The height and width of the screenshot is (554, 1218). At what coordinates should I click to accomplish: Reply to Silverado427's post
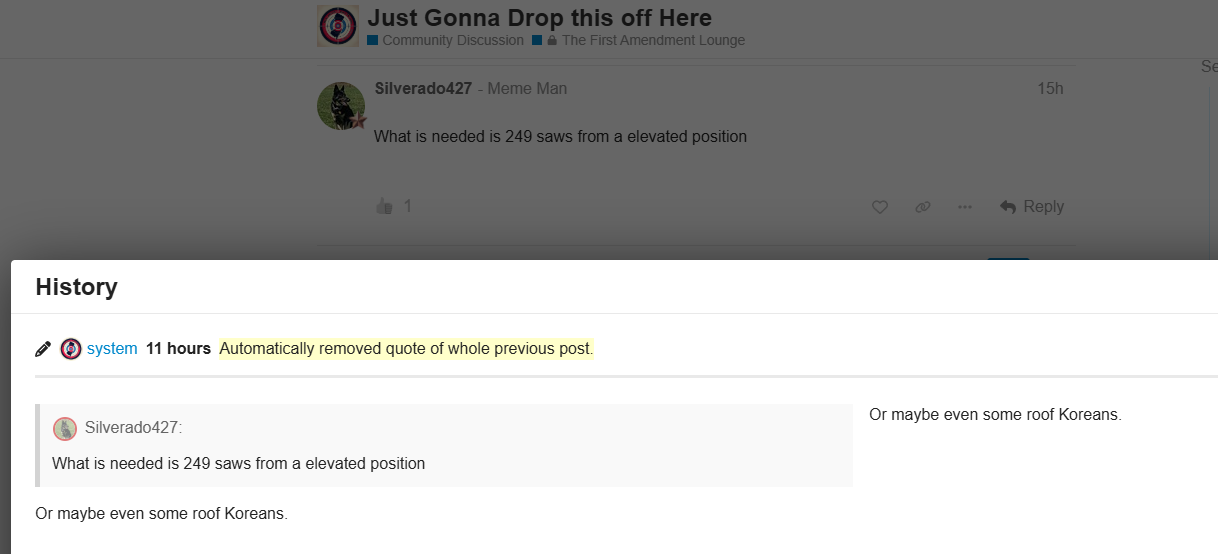point(1032,207)
